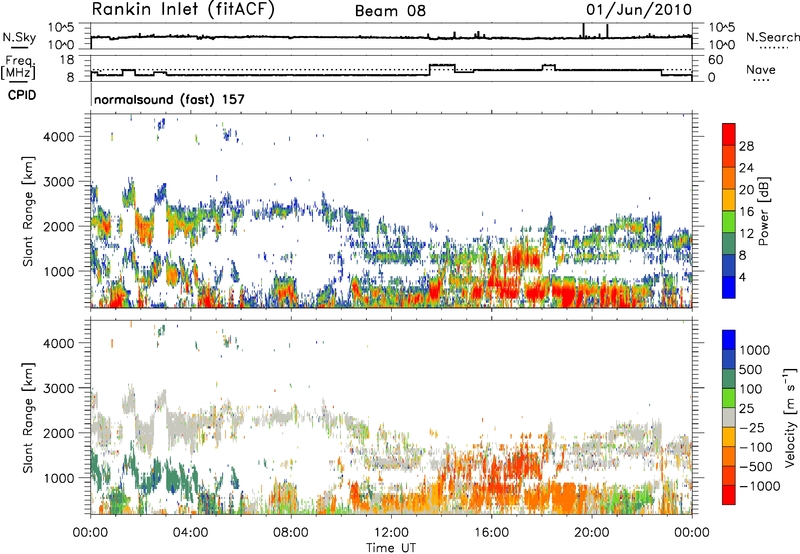The image size is (800, 554).
Task: Click the '16:00' time tick label
Action: pyautogui.click(x=491, y=533)
